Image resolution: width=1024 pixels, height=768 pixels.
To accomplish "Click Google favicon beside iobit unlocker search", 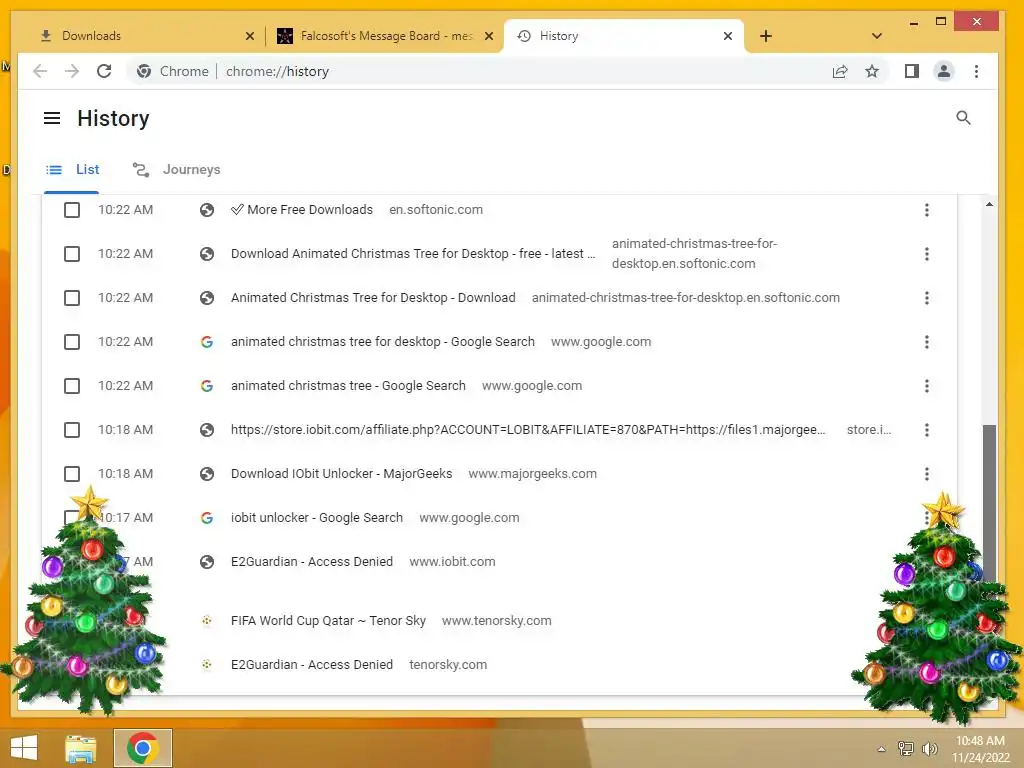I will 206,518.
